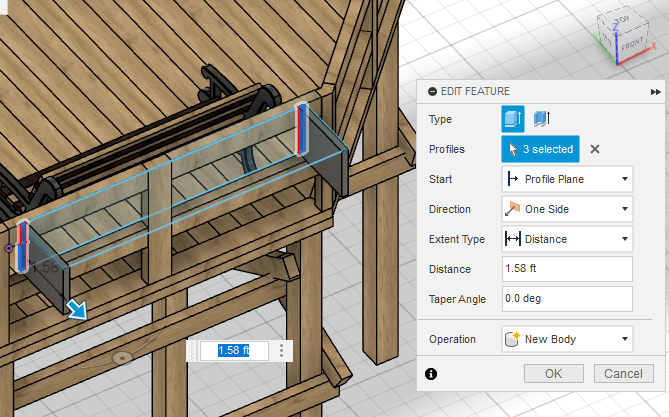Click the TOP face of the ViewCube
This screenshot has width=669, height=417.
(x=622, y=20)
